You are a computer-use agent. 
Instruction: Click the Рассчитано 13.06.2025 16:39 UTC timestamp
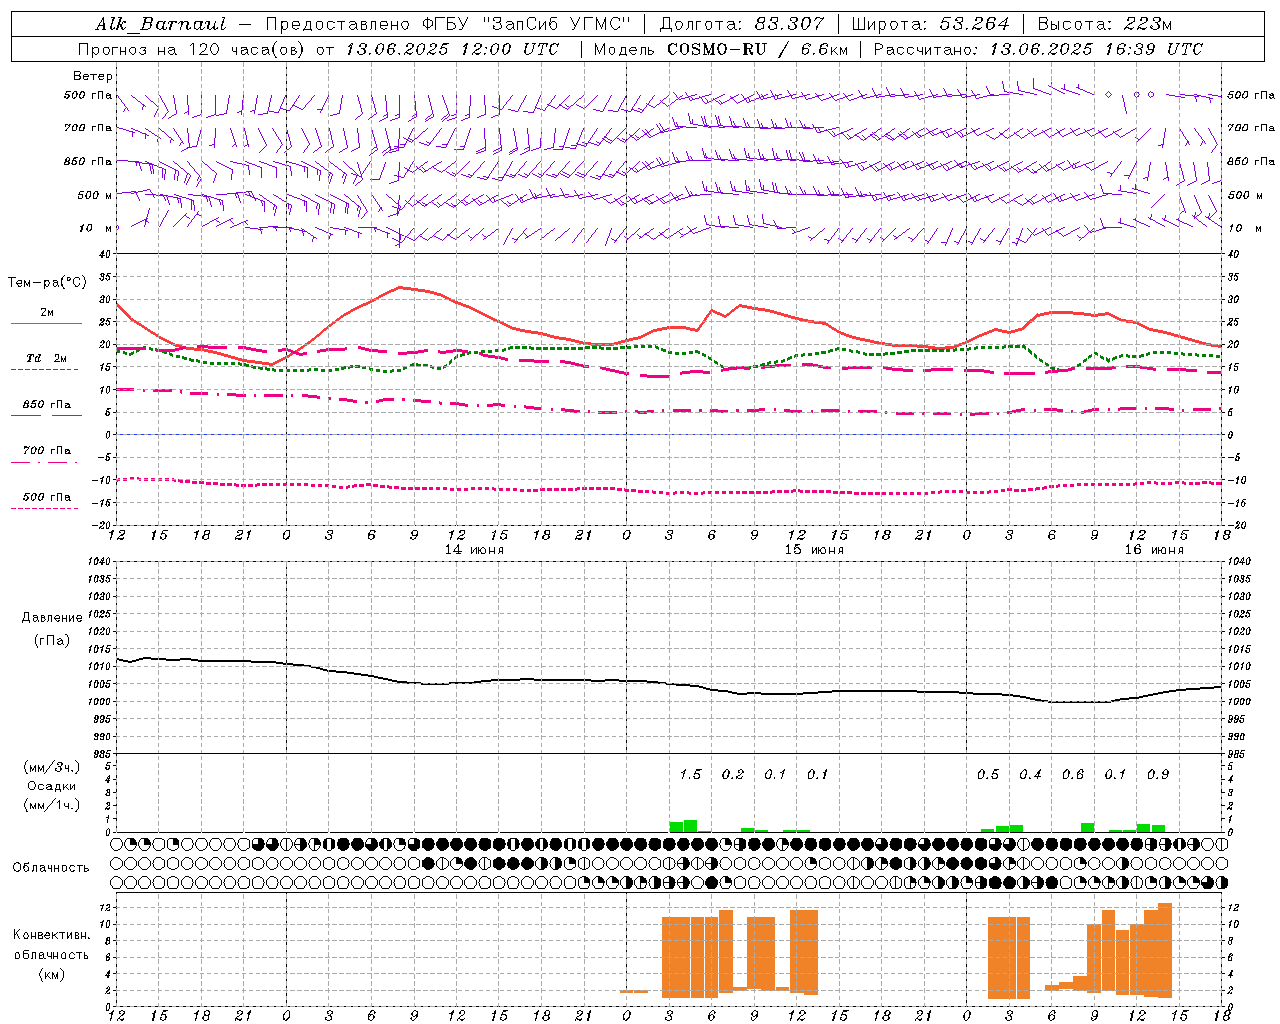[1039, 49]
